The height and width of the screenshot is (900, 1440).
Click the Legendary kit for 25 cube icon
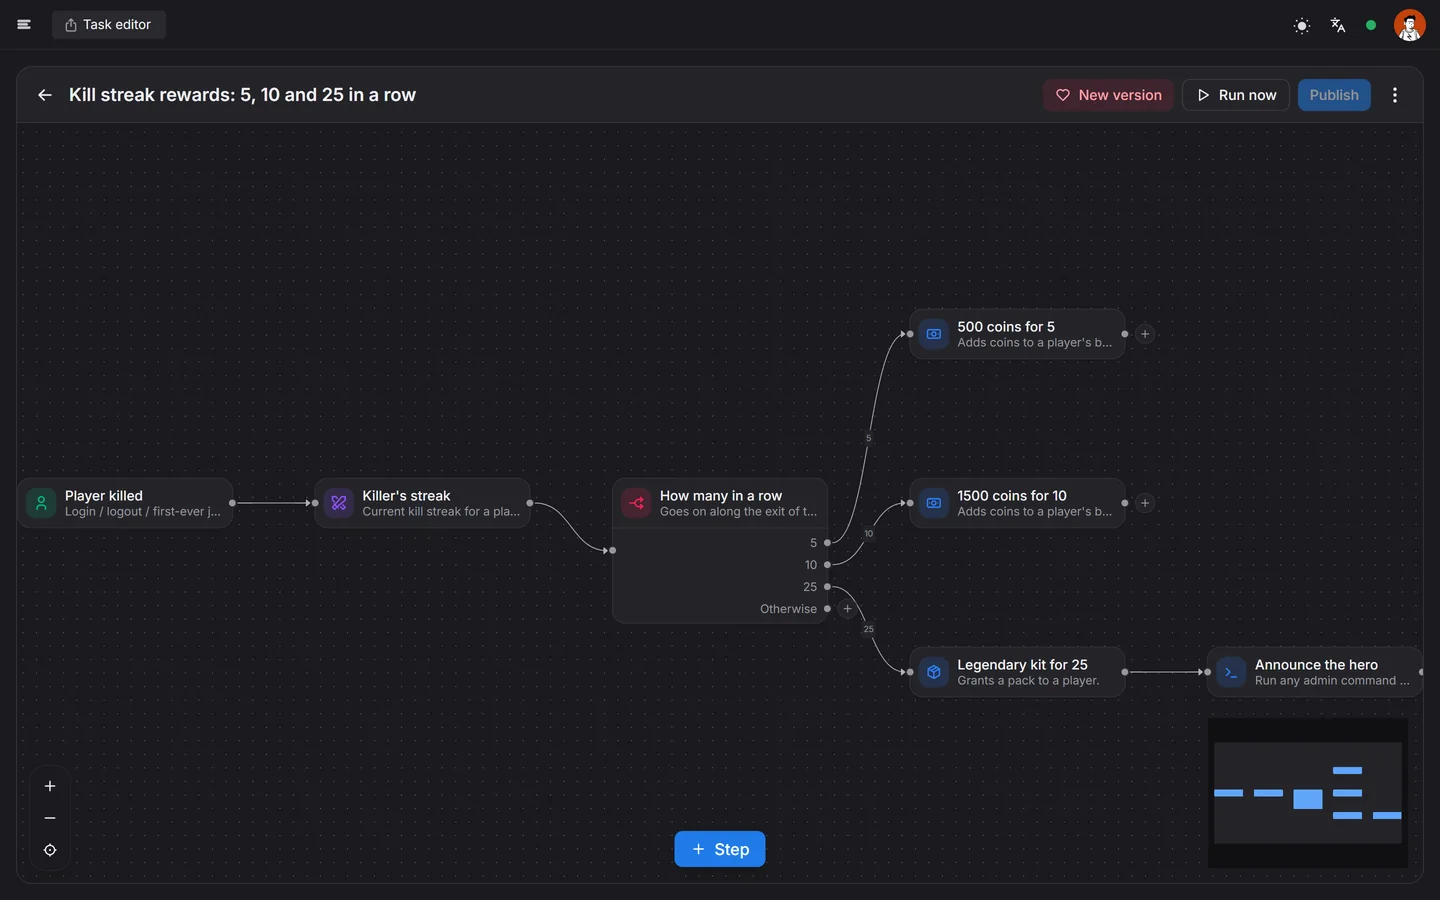tap(934, 672)
